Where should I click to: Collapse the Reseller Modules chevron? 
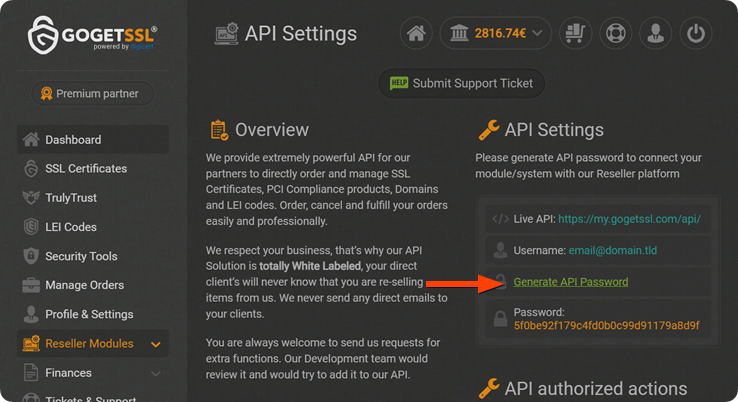(x=156, y=345)
